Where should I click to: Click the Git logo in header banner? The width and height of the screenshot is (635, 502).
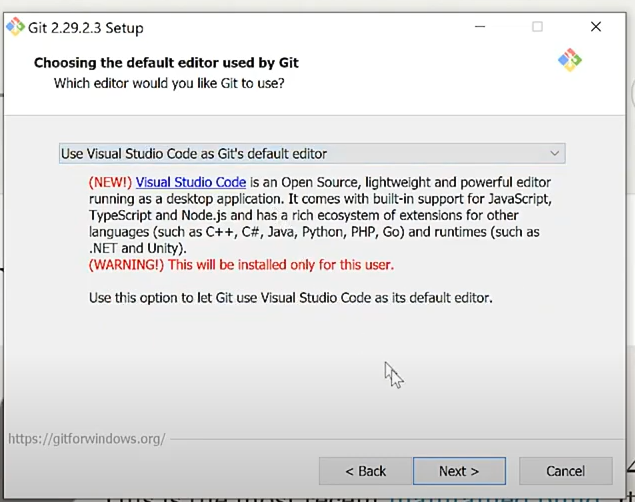[570, 60]
